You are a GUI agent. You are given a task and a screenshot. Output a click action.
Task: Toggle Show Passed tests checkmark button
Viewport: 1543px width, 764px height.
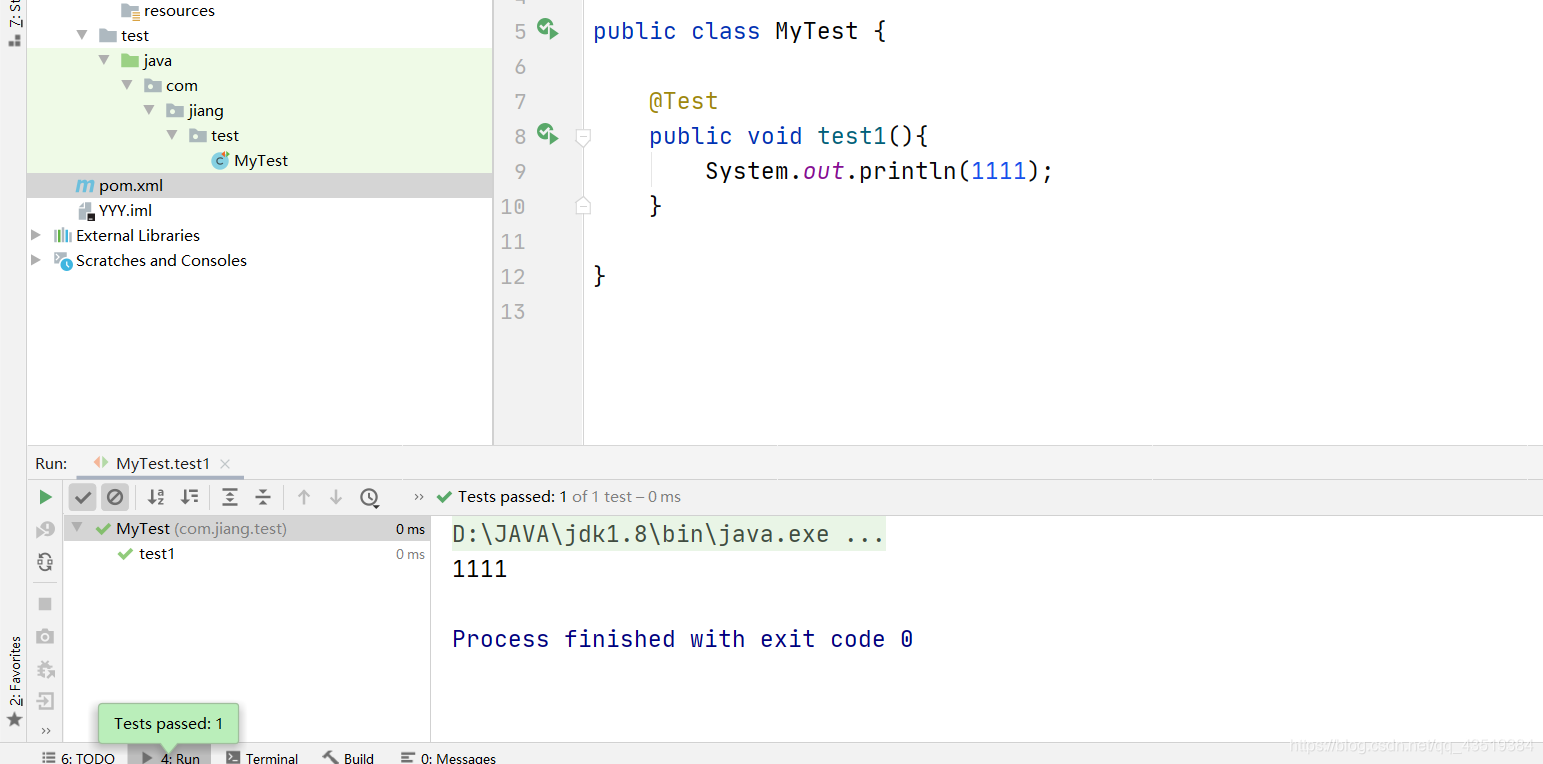coord(83,497)
